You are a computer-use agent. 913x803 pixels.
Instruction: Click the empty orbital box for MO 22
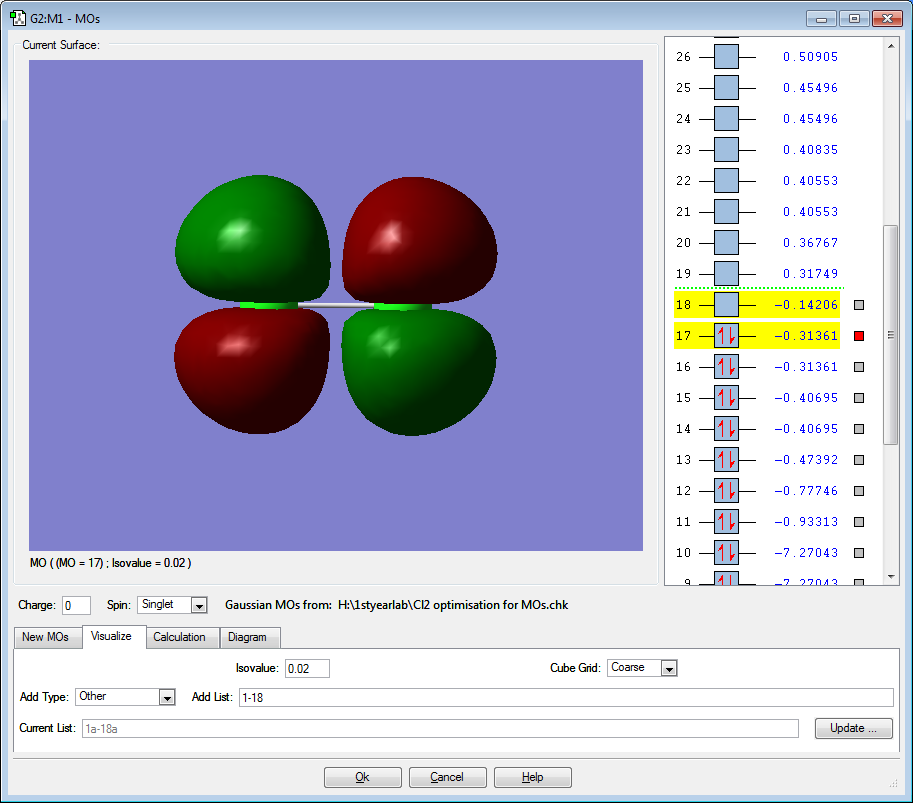pyautogui.click(x=726, y=181)
